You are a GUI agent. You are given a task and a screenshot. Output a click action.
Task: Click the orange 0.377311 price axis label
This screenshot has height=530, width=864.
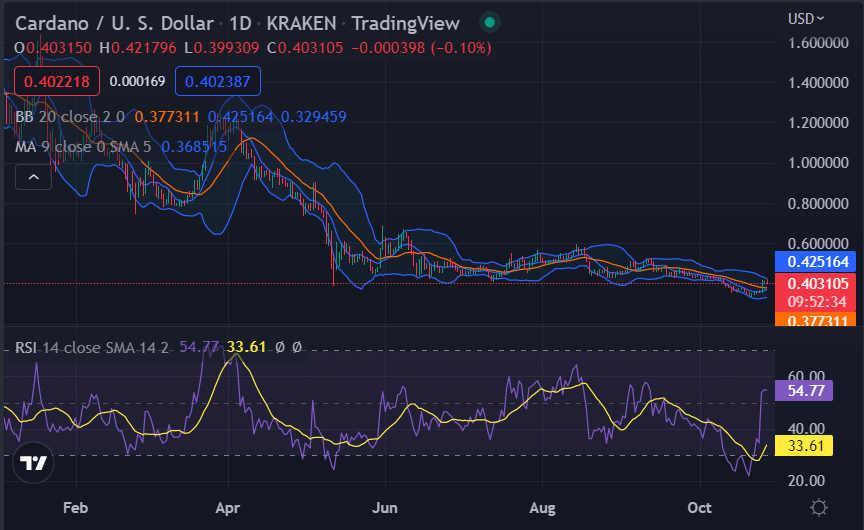[816, 320]
